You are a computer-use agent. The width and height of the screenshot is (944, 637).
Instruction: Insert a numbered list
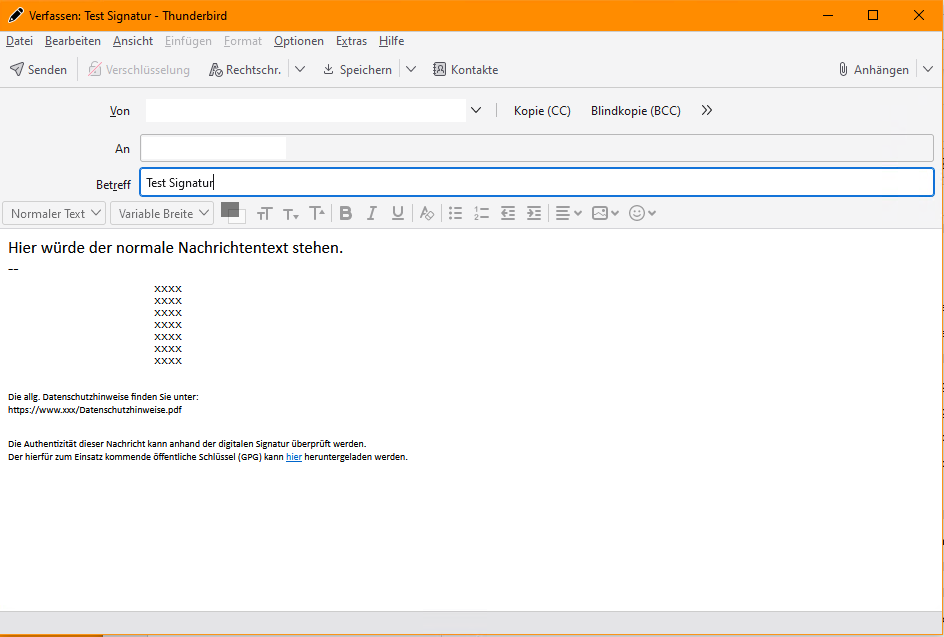coord(482,213)
